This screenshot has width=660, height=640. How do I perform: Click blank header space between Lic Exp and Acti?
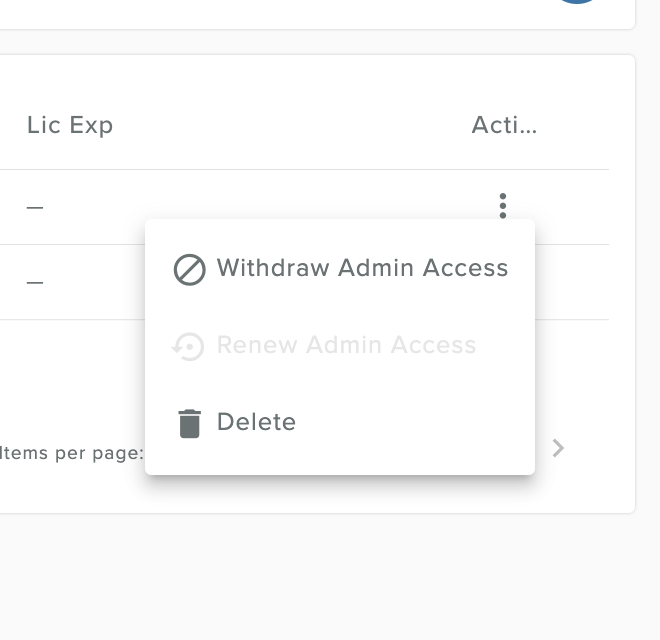click(x=290, y=125)
